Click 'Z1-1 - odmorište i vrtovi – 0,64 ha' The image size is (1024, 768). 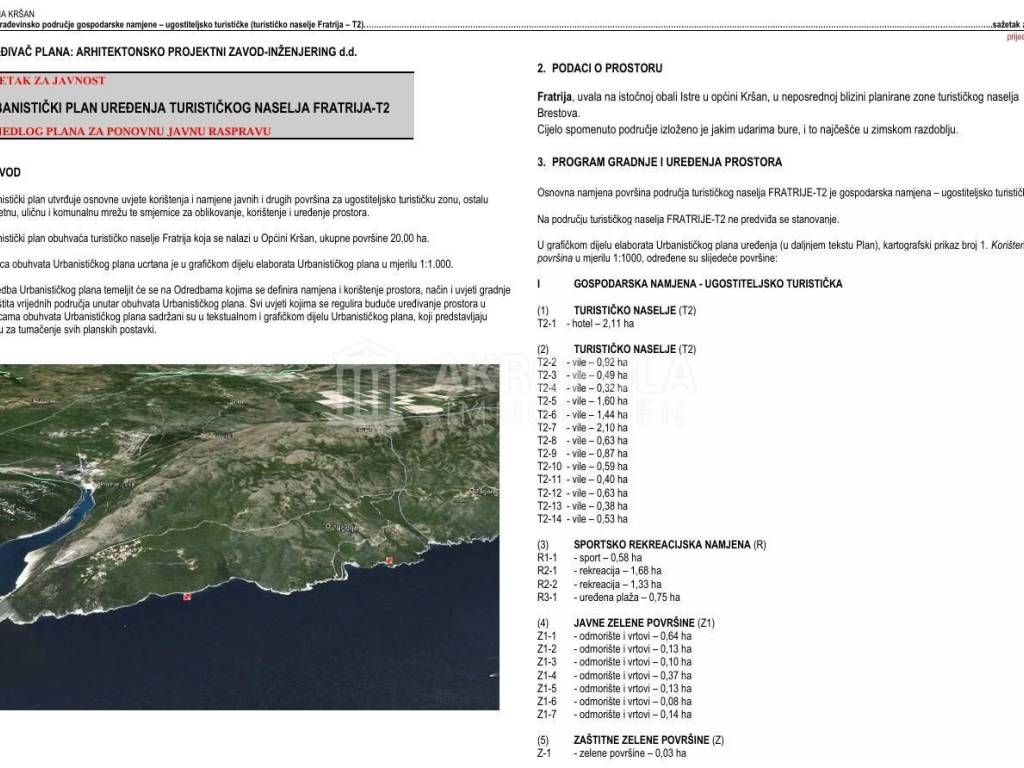coord(613,636)
